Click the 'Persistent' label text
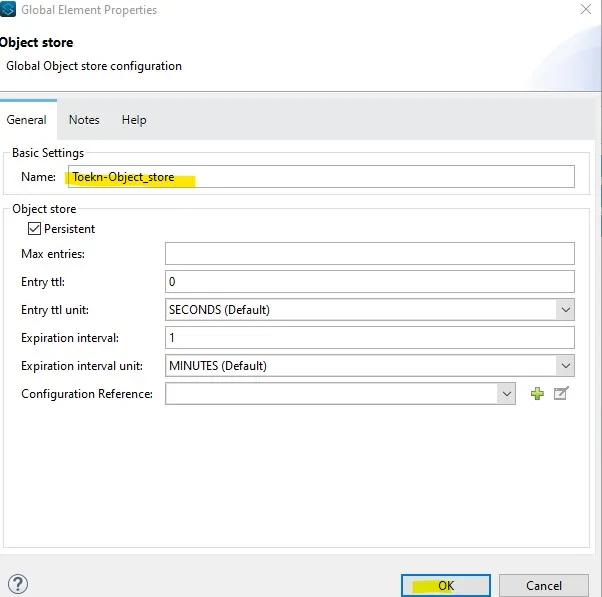The image size is (602, 597). [x=69, y=229]
